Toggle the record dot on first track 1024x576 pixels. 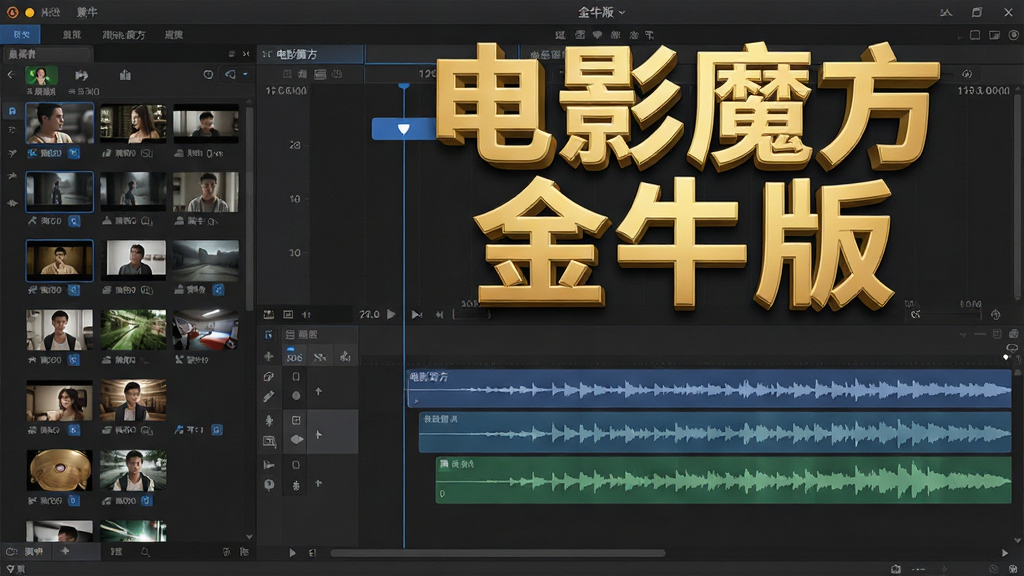(x=296, y=396)
